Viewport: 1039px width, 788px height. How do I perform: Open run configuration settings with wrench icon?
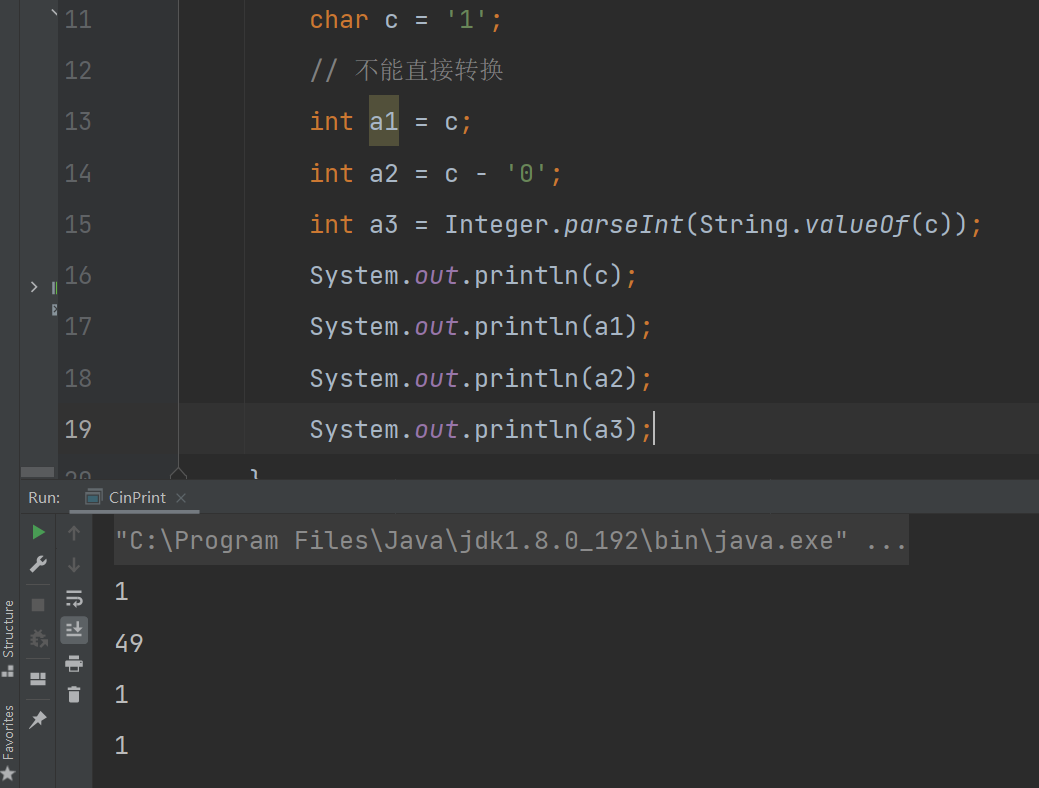tap(38, 564)
